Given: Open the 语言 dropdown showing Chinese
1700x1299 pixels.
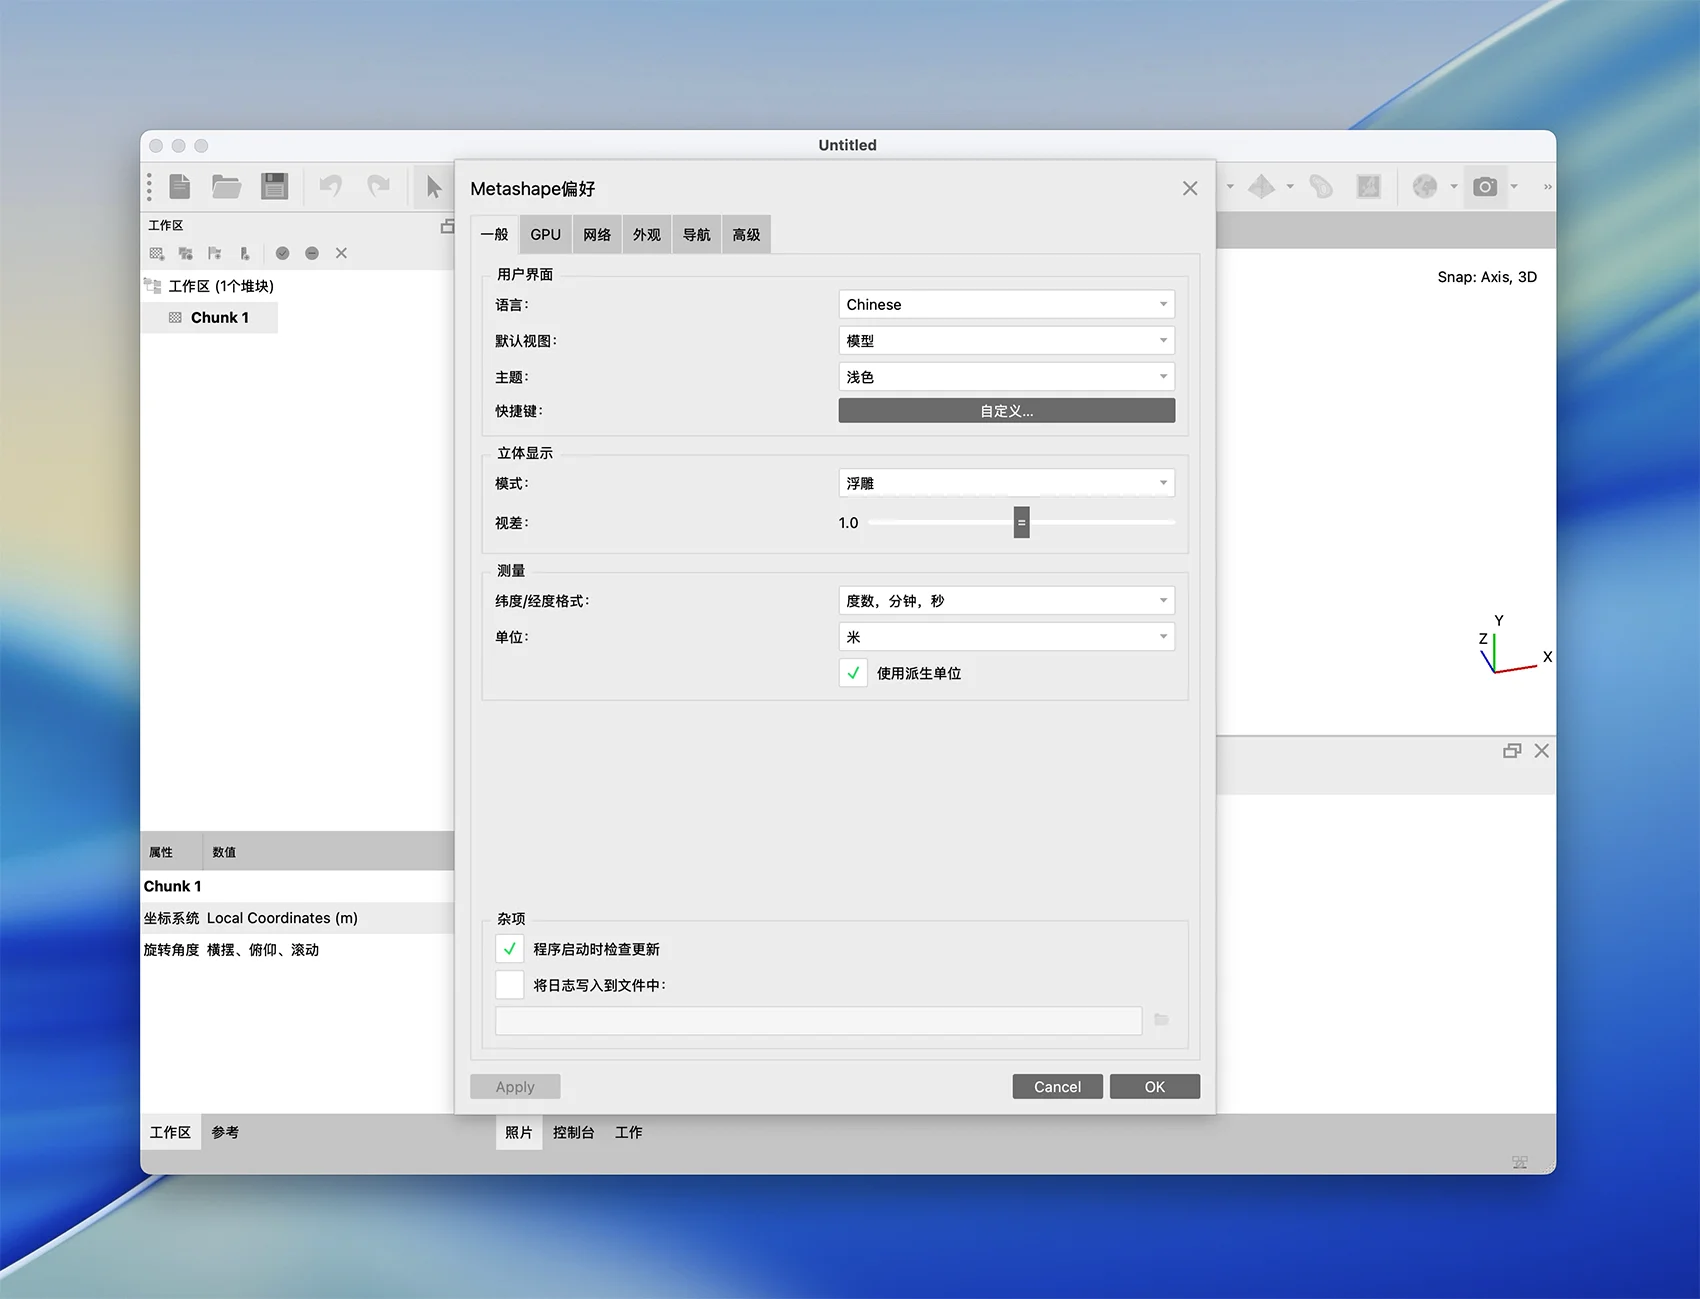Looking at the screenshot, I should tap(1006, 305).
